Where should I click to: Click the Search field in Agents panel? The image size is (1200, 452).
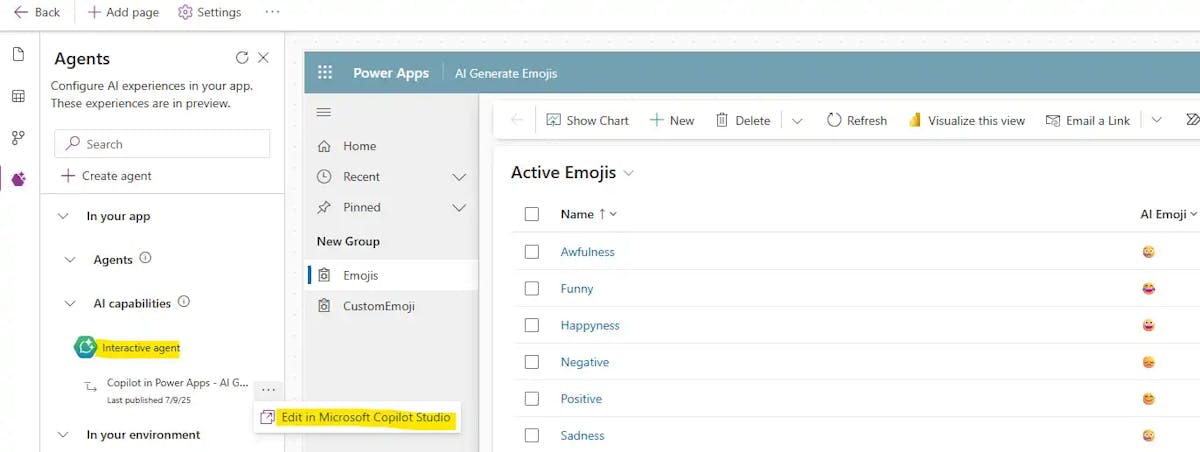(162, 143)
